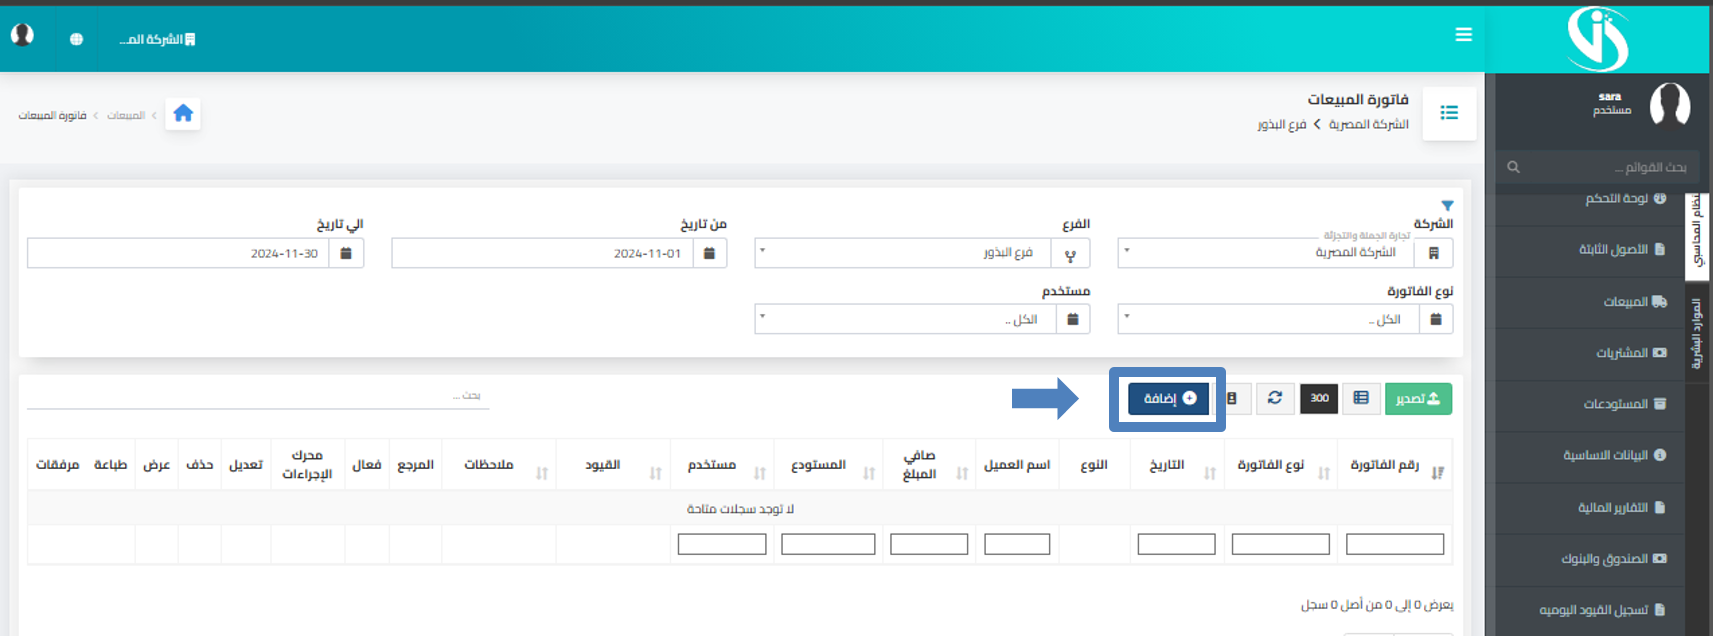Screen dimensions: 1713x636
Task: Click the التاريخ column filter box
Action: [x=1177, y=544]
